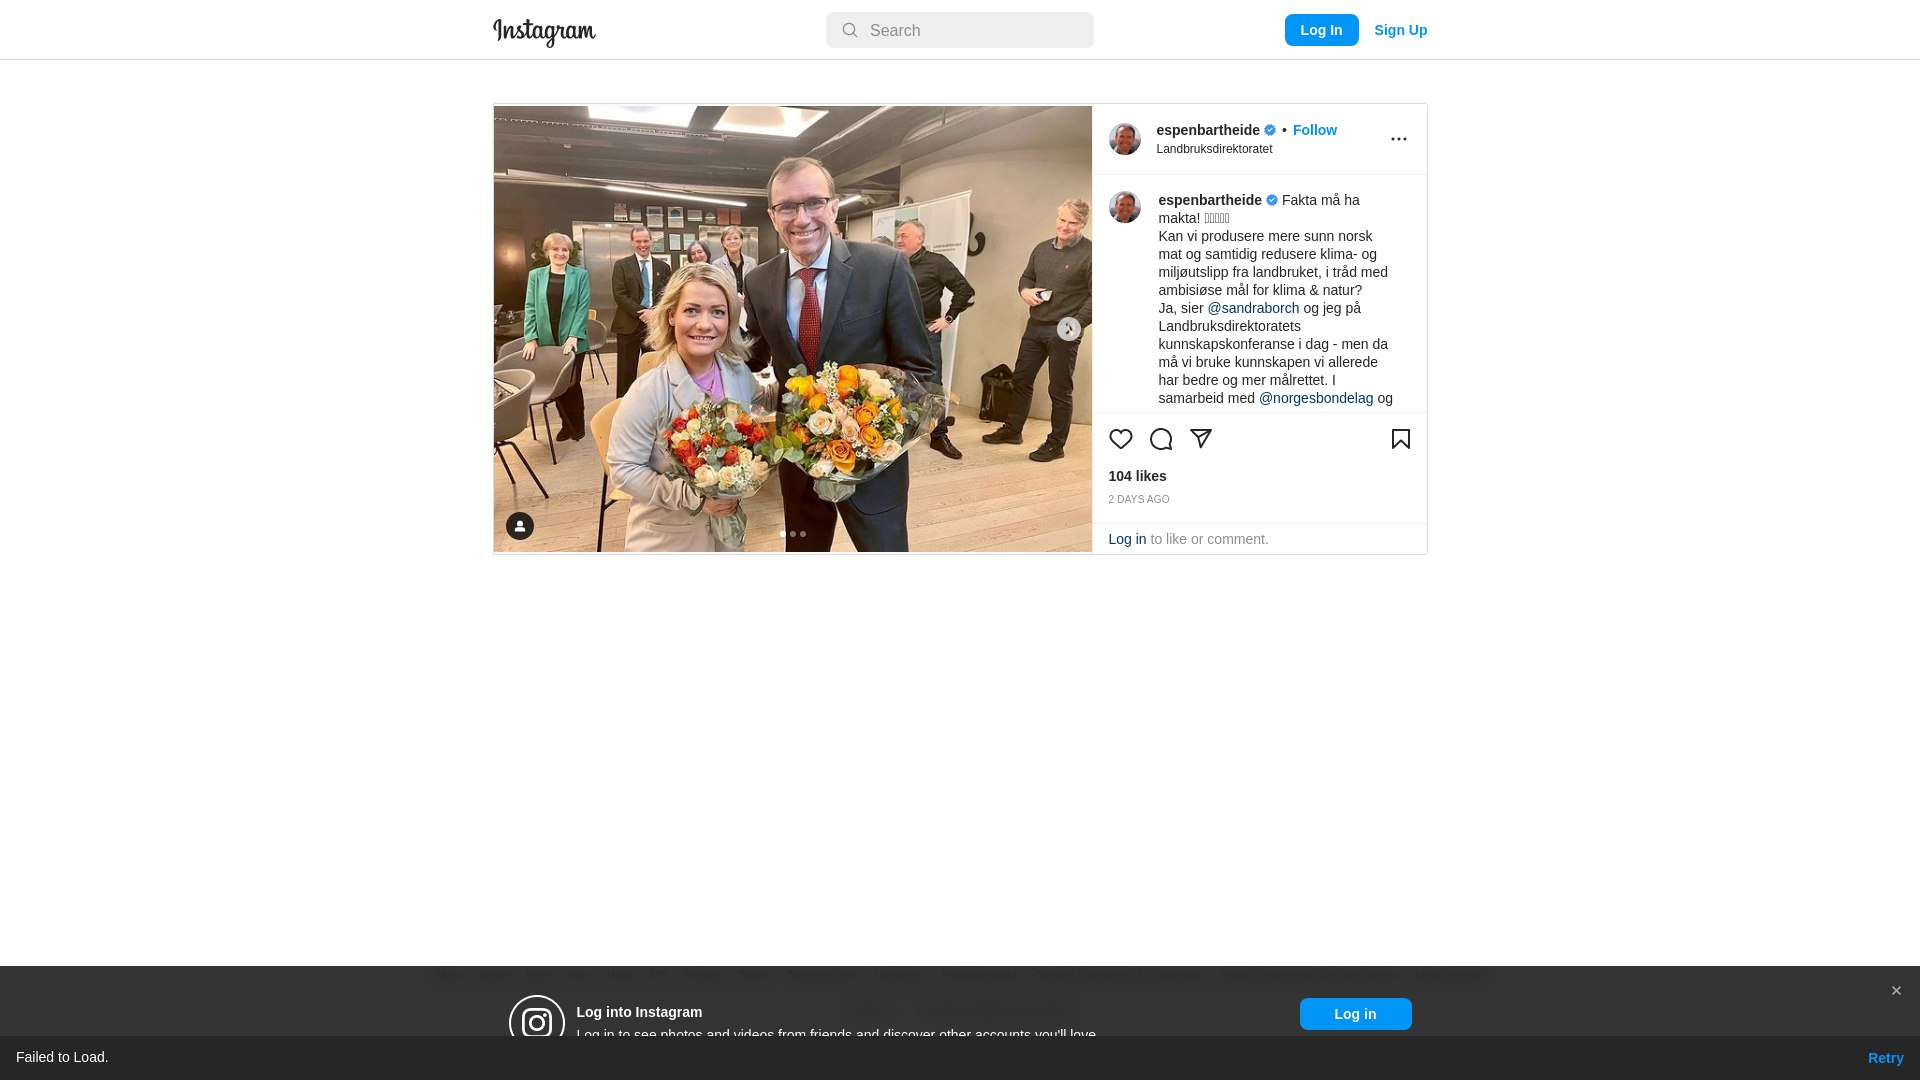Screen dimensions: 1920x1080
Task: Save post with bookmark icon
Action: (1400, 439)
